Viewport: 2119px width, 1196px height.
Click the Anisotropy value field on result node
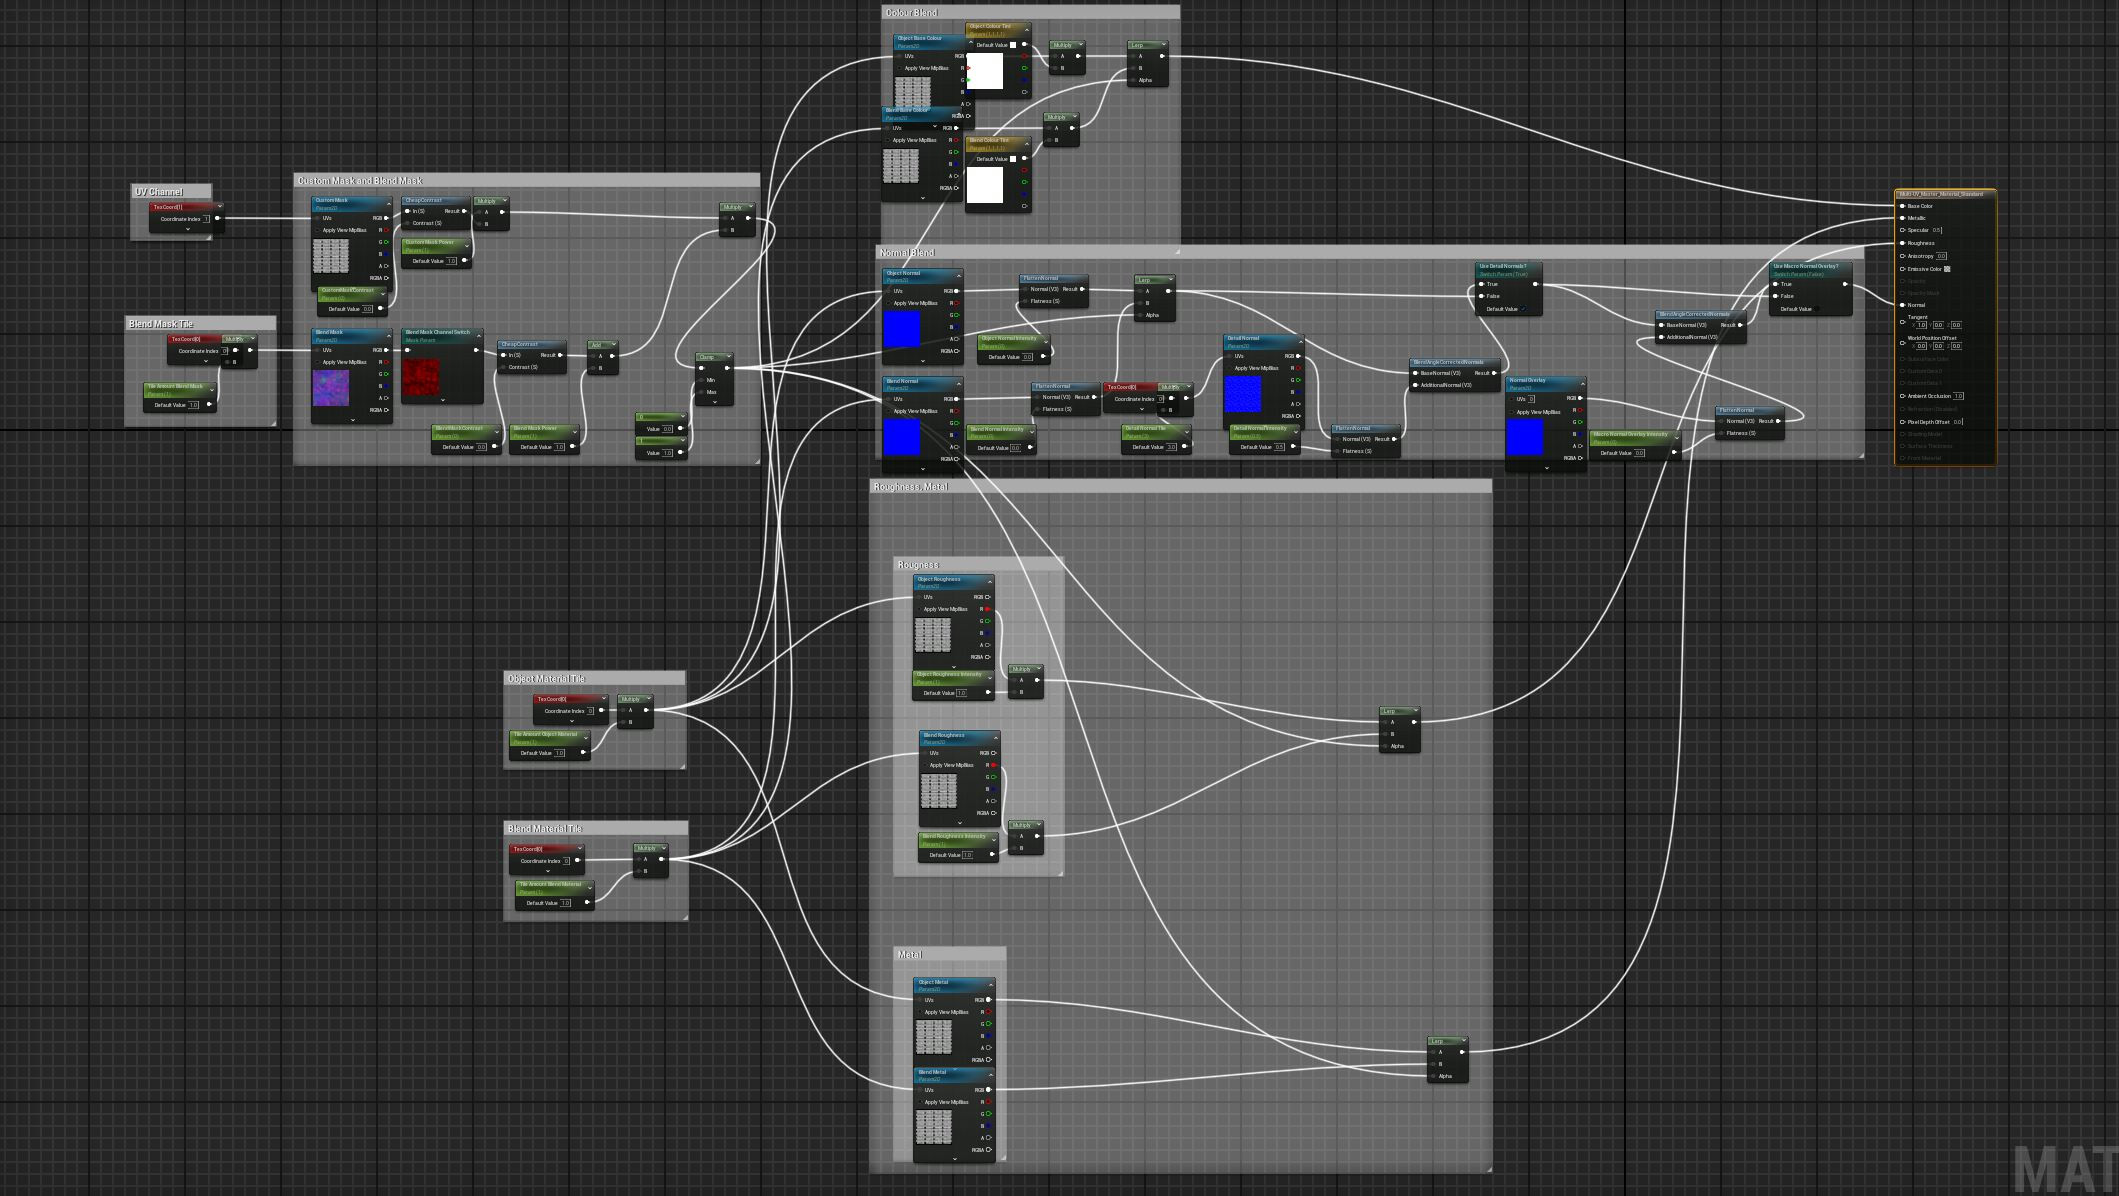(x=1942, y=256)
